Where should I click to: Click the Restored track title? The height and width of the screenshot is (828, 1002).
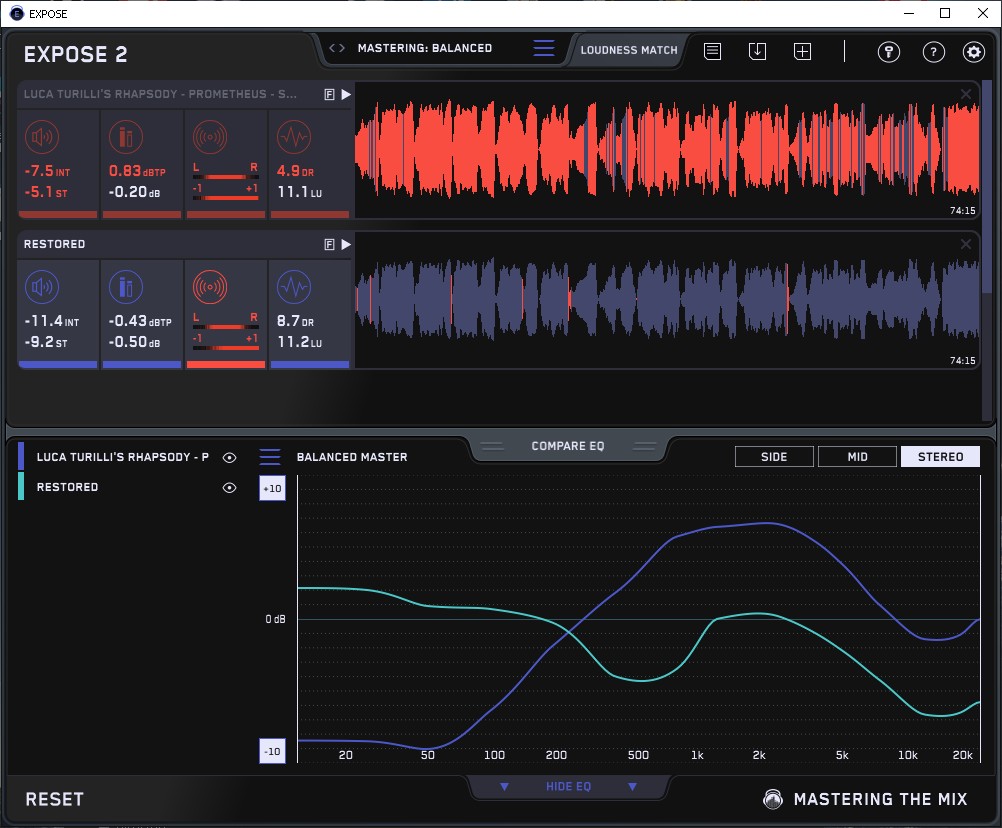[54, 244]
